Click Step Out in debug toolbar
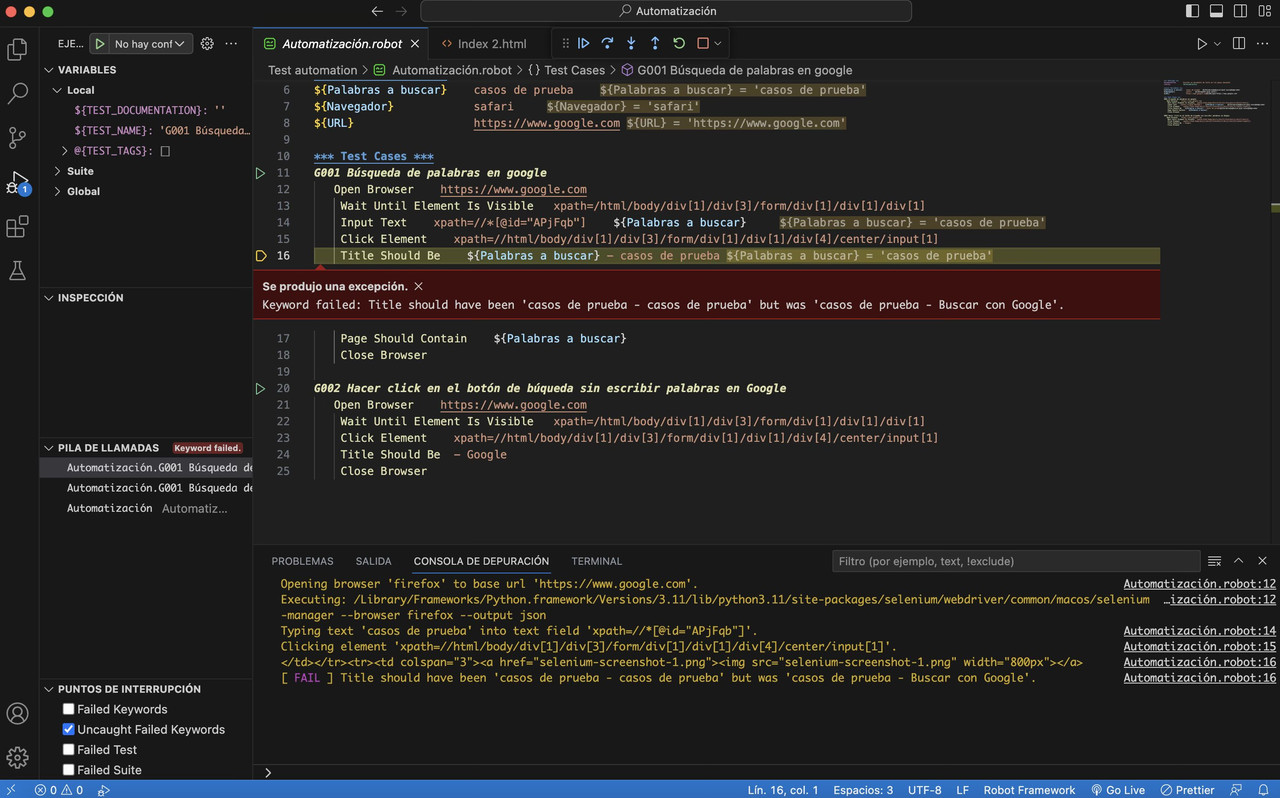 coord(655,43)
